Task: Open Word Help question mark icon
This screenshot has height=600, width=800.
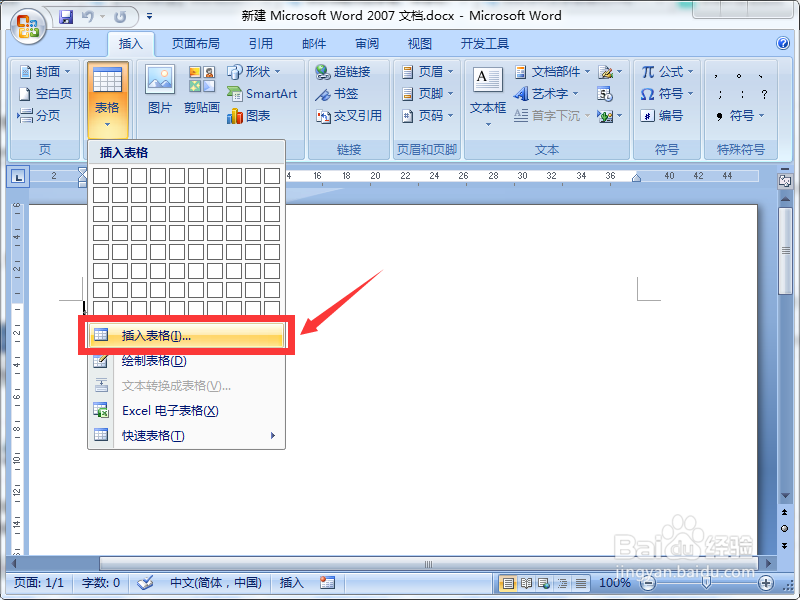Action: (783, 43)
